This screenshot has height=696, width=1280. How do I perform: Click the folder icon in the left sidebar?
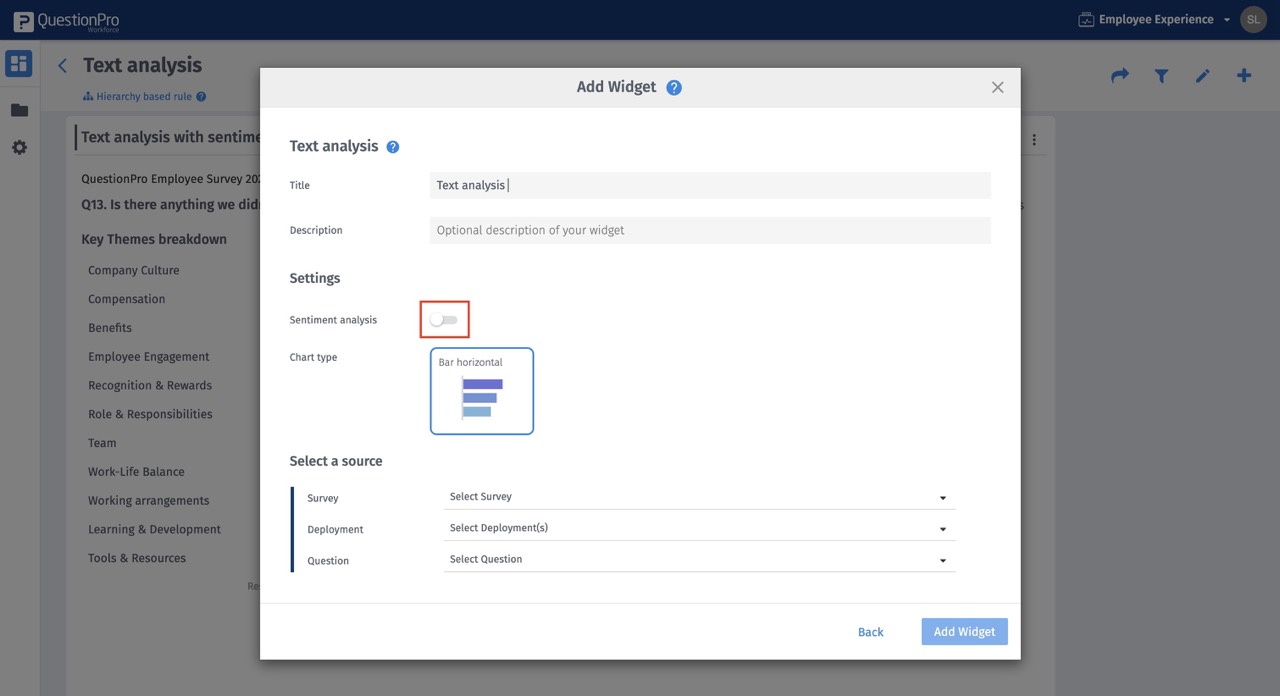point(18,109)
